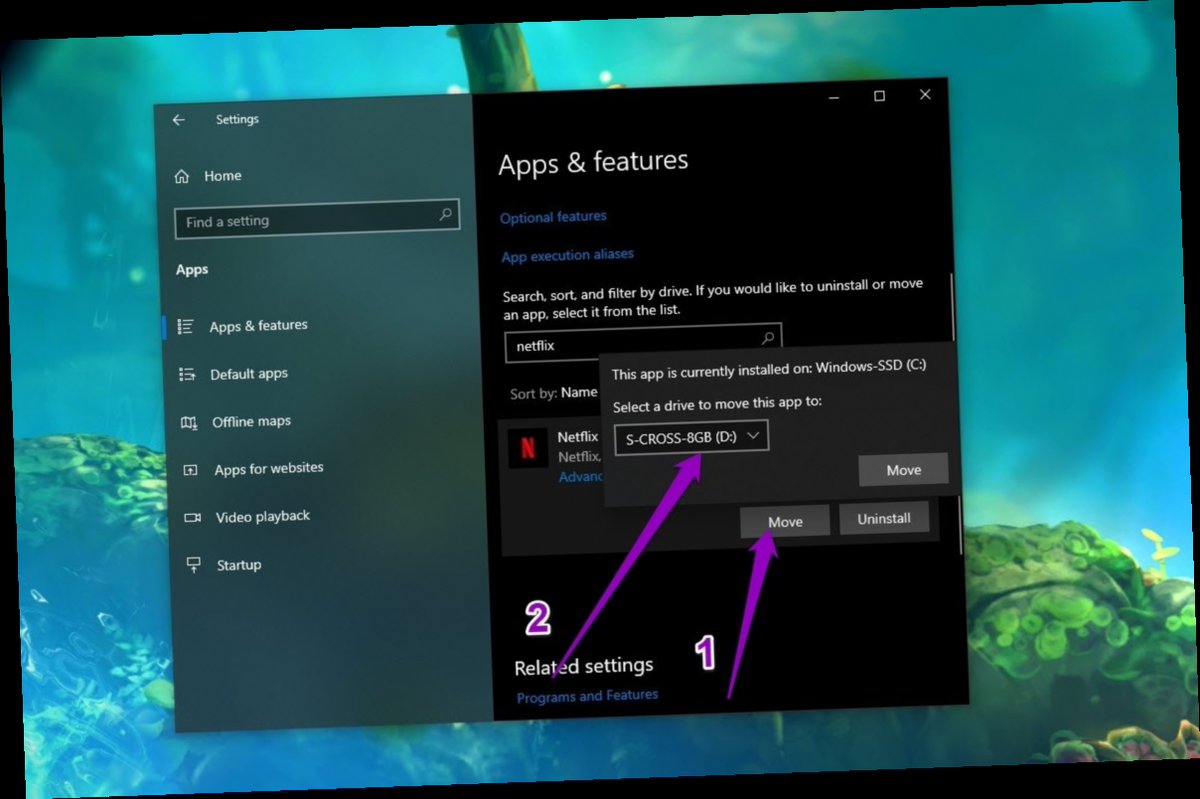Screen dimensions: 1200x799
Task: Go to Video playback section
Action: coord(263,516)
